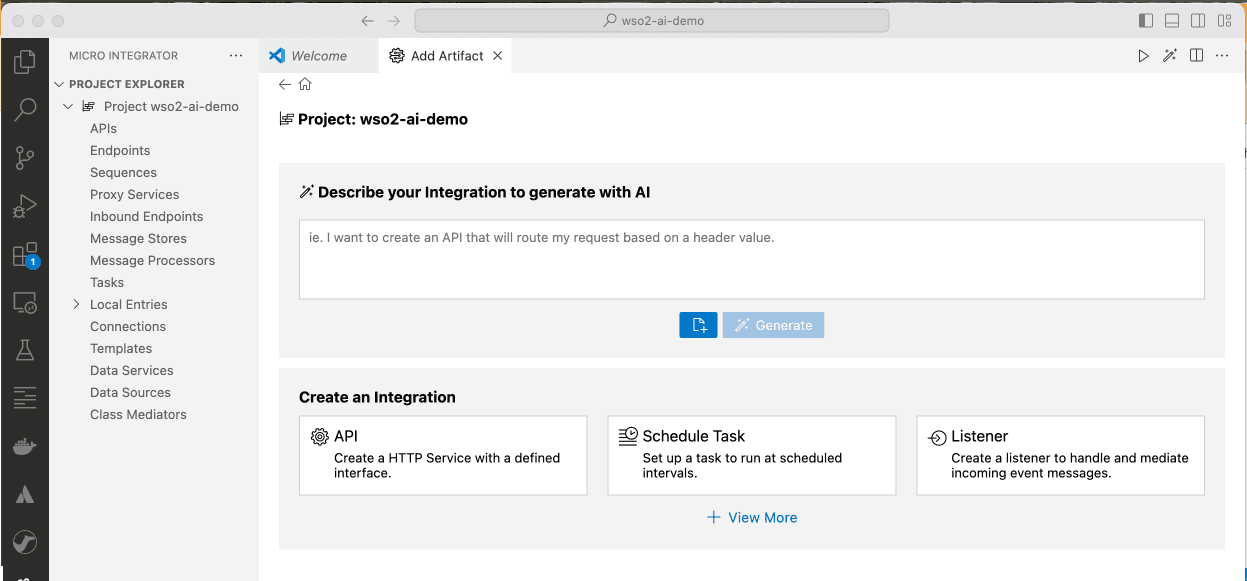Click the View More link
Viewport: 1247px width, 581px height.
[752, 518]
